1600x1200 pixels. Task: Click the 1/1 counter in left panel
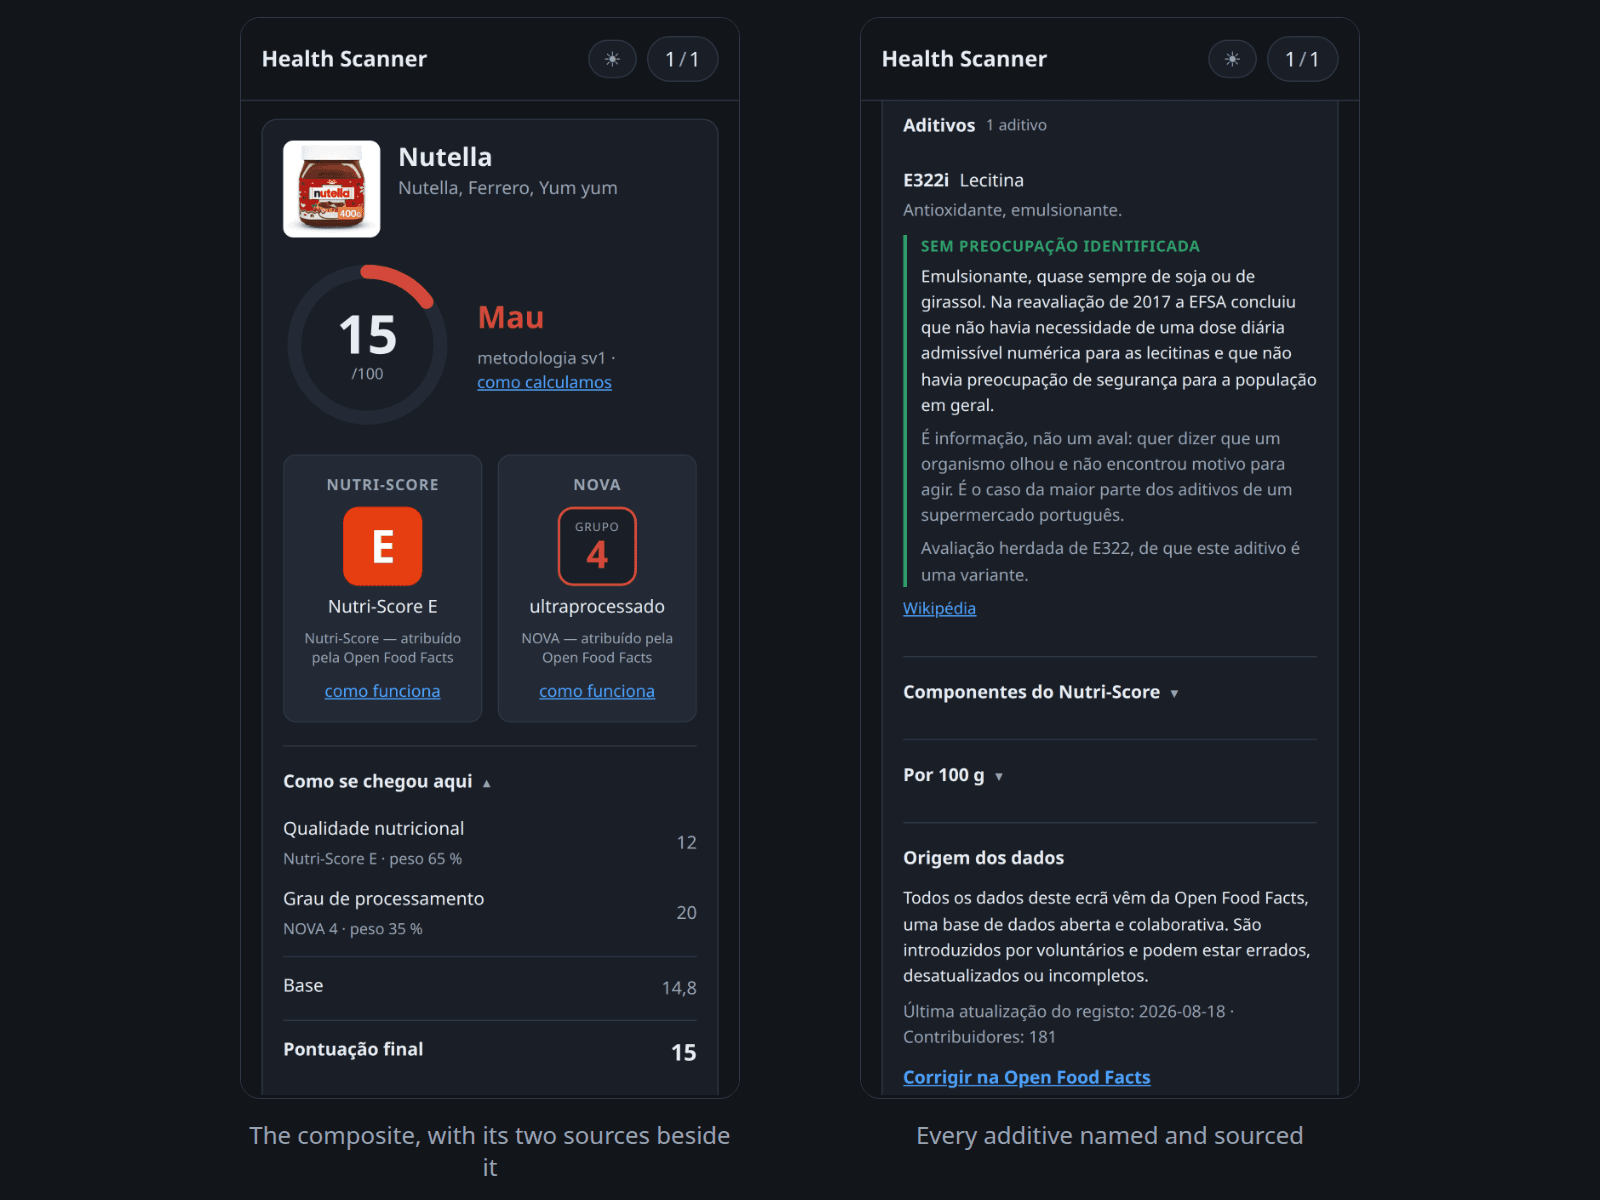(682, 59)
